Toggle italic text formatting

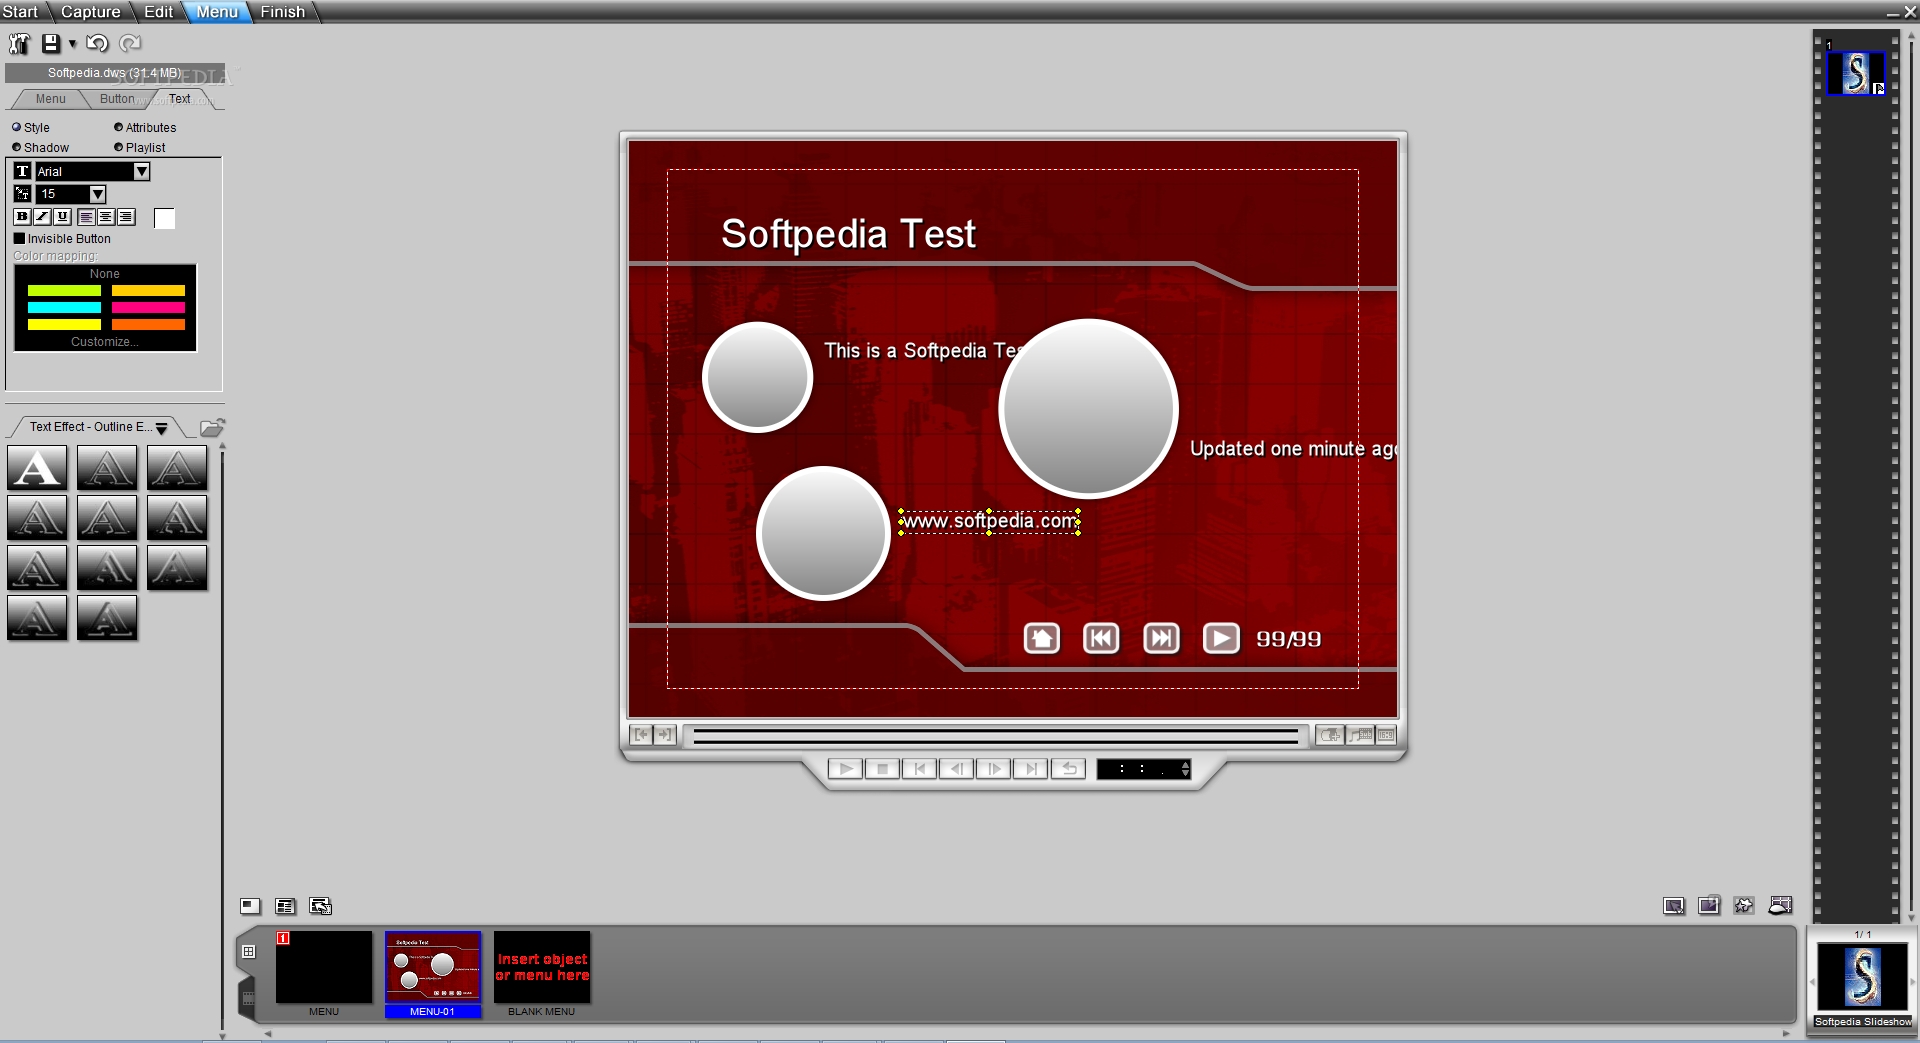click(x=42, y=217)
